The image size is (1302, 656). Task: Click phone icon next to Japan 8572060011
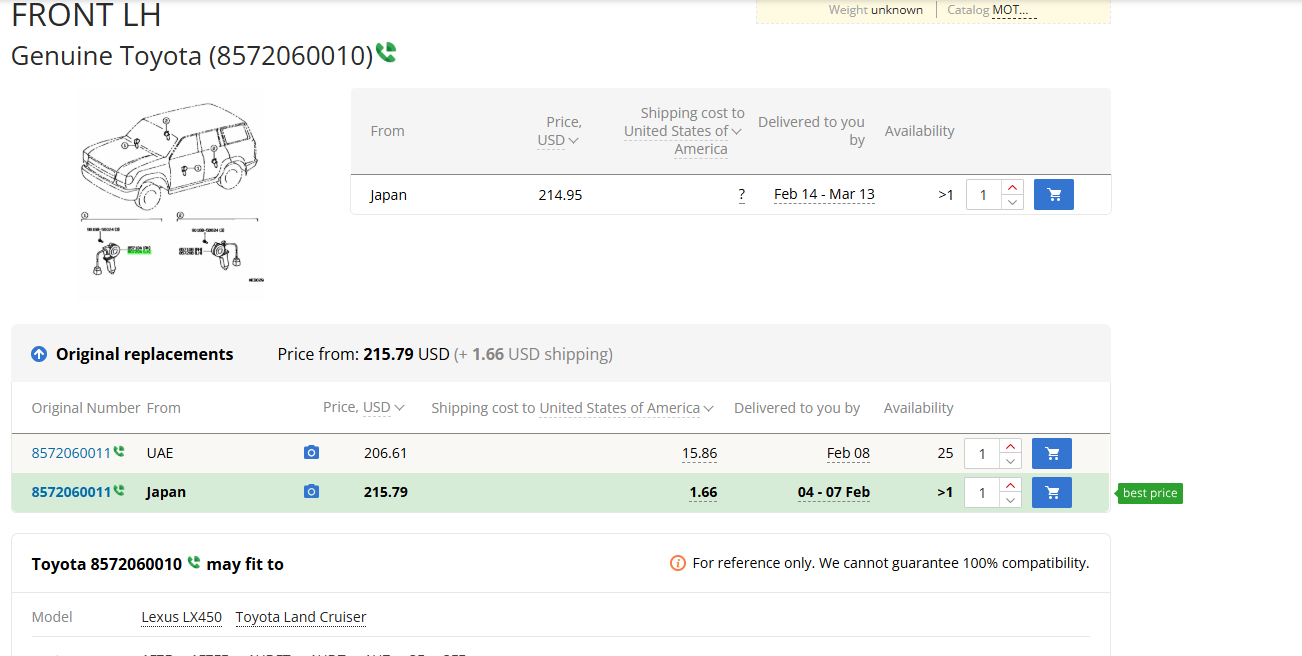(119, 491)
